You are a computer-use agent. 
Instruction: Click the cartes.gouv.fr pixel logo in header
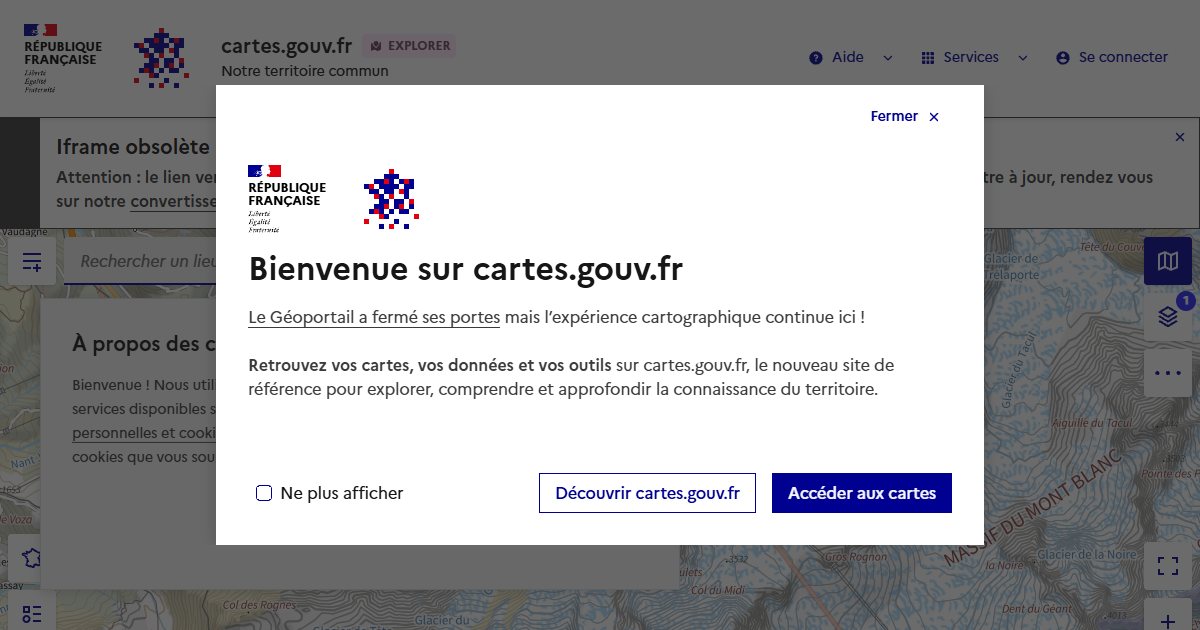(x=160, y=58)
